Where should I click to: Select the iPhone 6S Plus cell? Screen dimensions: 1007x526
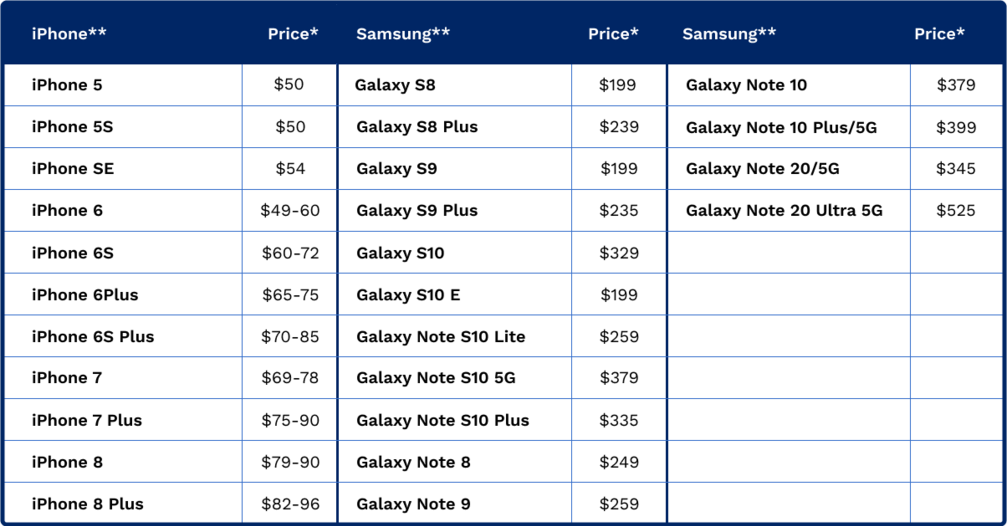coord(93,336)
